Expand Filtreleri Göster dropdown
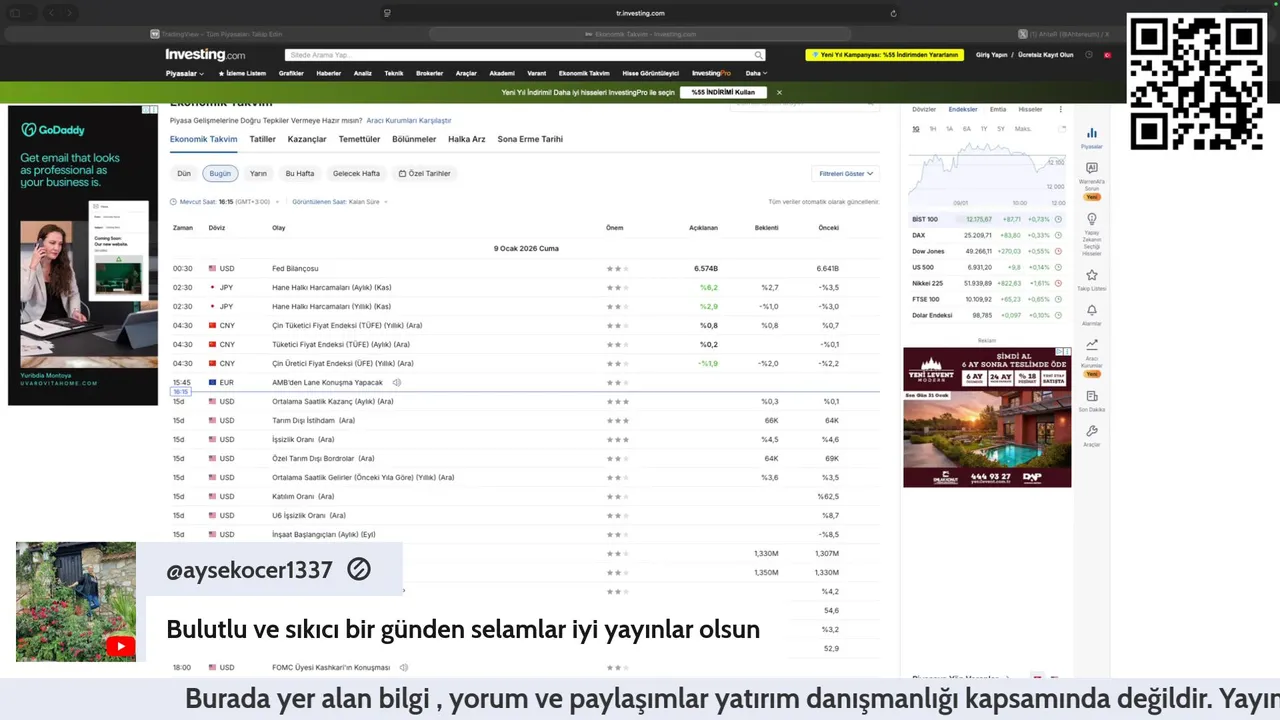Image resolution: width=1280 pixels, height=720 pixels. point(846,173)
